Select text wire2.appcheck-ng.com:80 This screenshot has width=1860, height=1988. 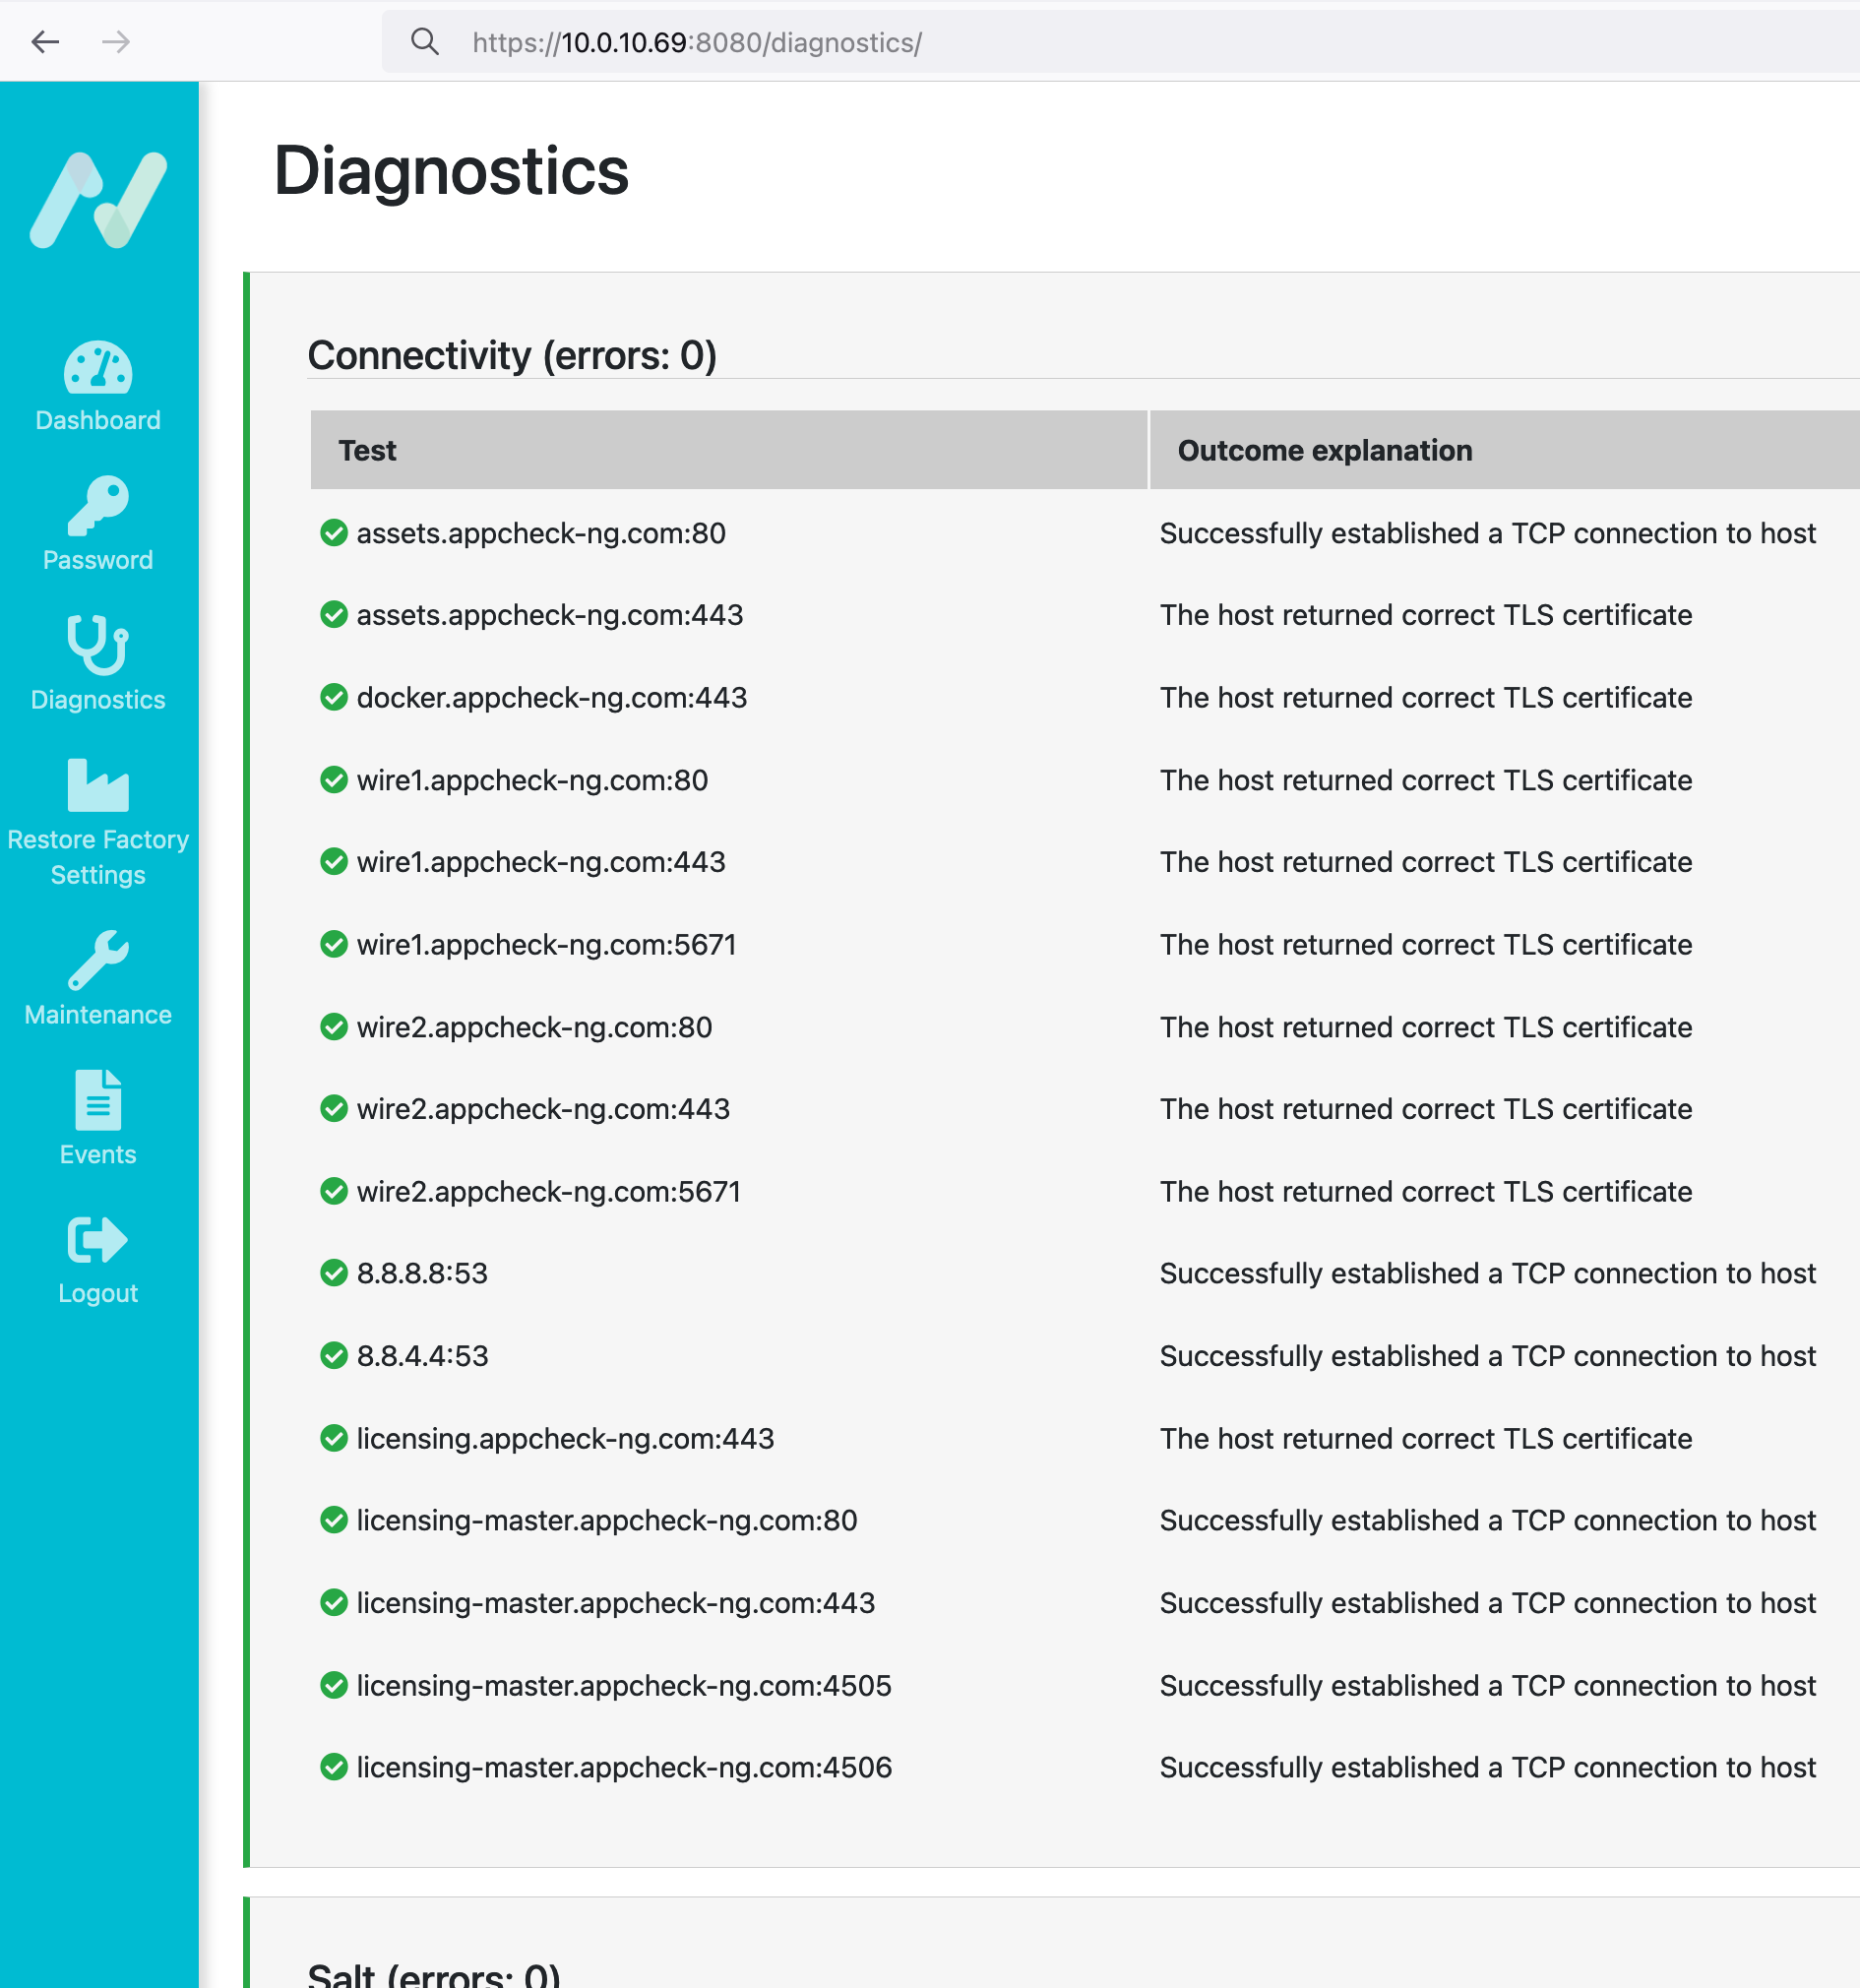(534, 1027)
